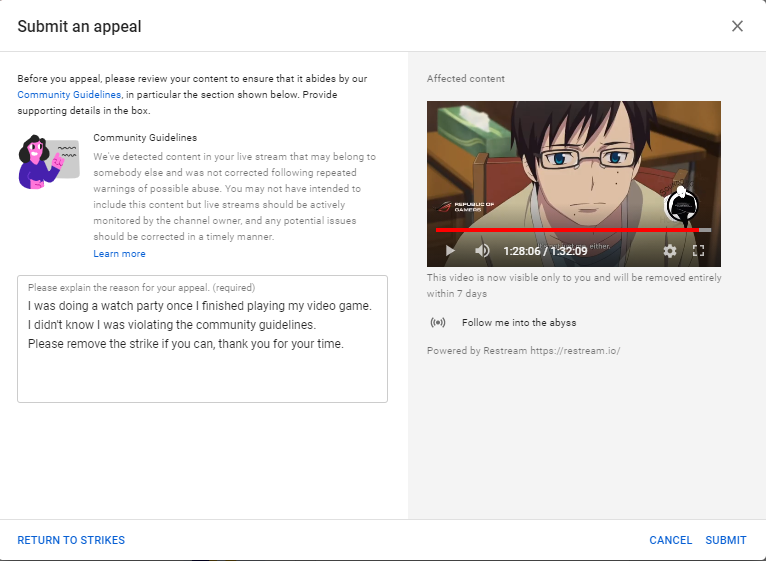Viewport: 766px width, 561px height.
Task: Click the 'Community Guidelines' section heading
Action: tap(145, 138)
